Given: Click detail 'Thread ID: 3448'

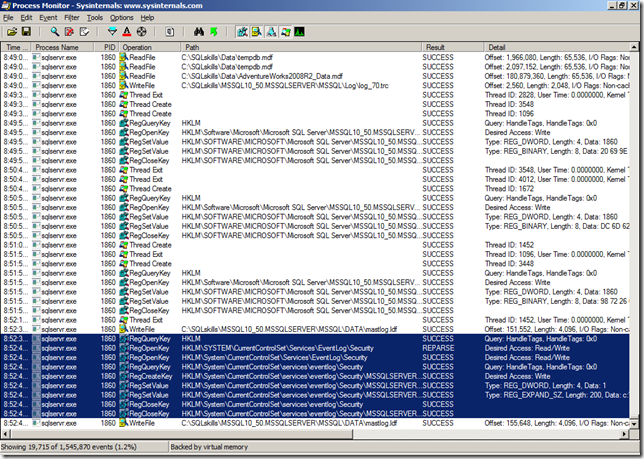Looking at the screenshot, I should pyautogui.click(x=509, y=264).
